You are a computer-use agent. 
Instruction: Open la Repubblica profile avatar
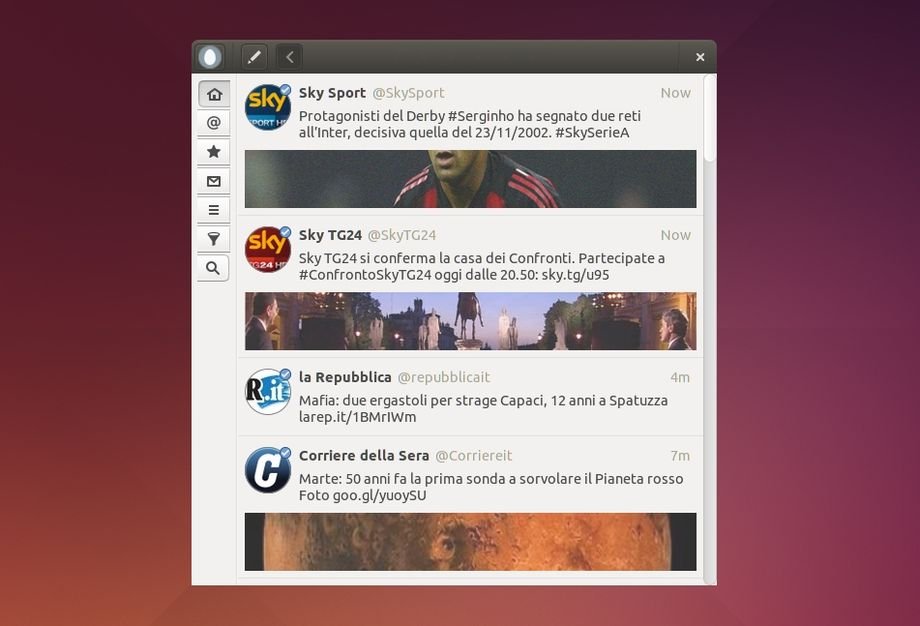pyautogui.click(x=267, y=392)
